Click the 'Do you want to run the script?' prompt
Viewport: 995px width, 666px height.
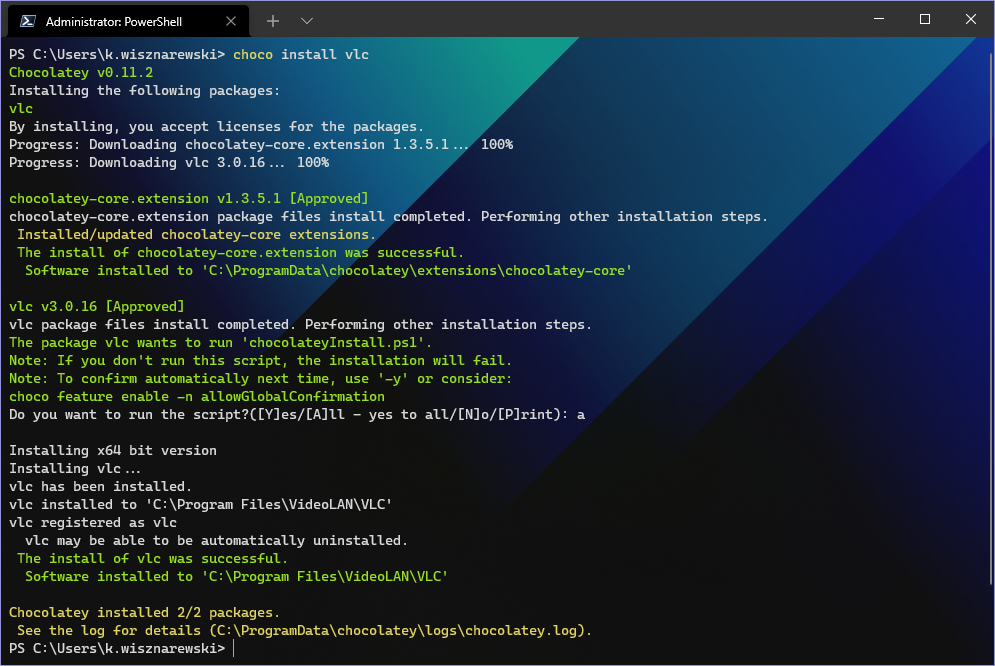297,415
